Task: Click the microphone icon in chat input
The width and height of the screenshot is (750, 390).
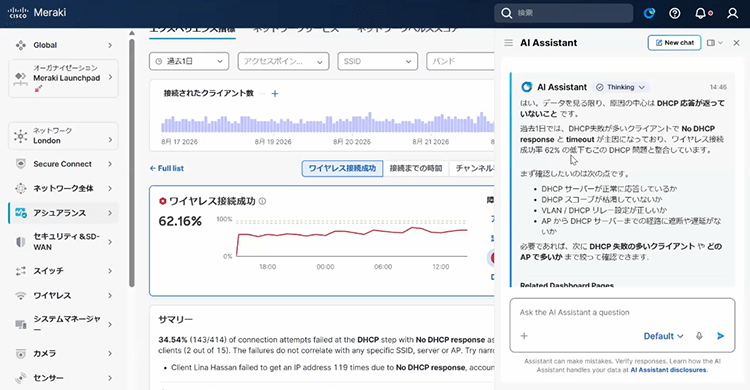Action: (699, 336)
